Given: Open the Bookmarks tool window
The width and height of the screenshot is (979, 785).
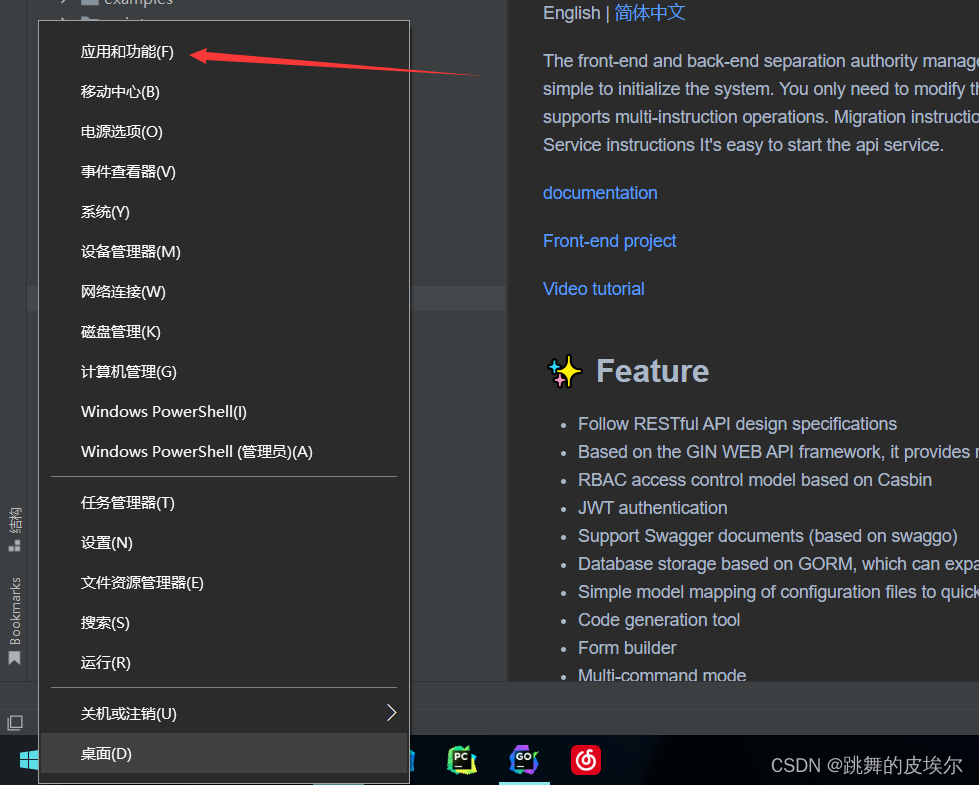Looking at the screenshot, I should pyautogui.click(x=14, y=620).
